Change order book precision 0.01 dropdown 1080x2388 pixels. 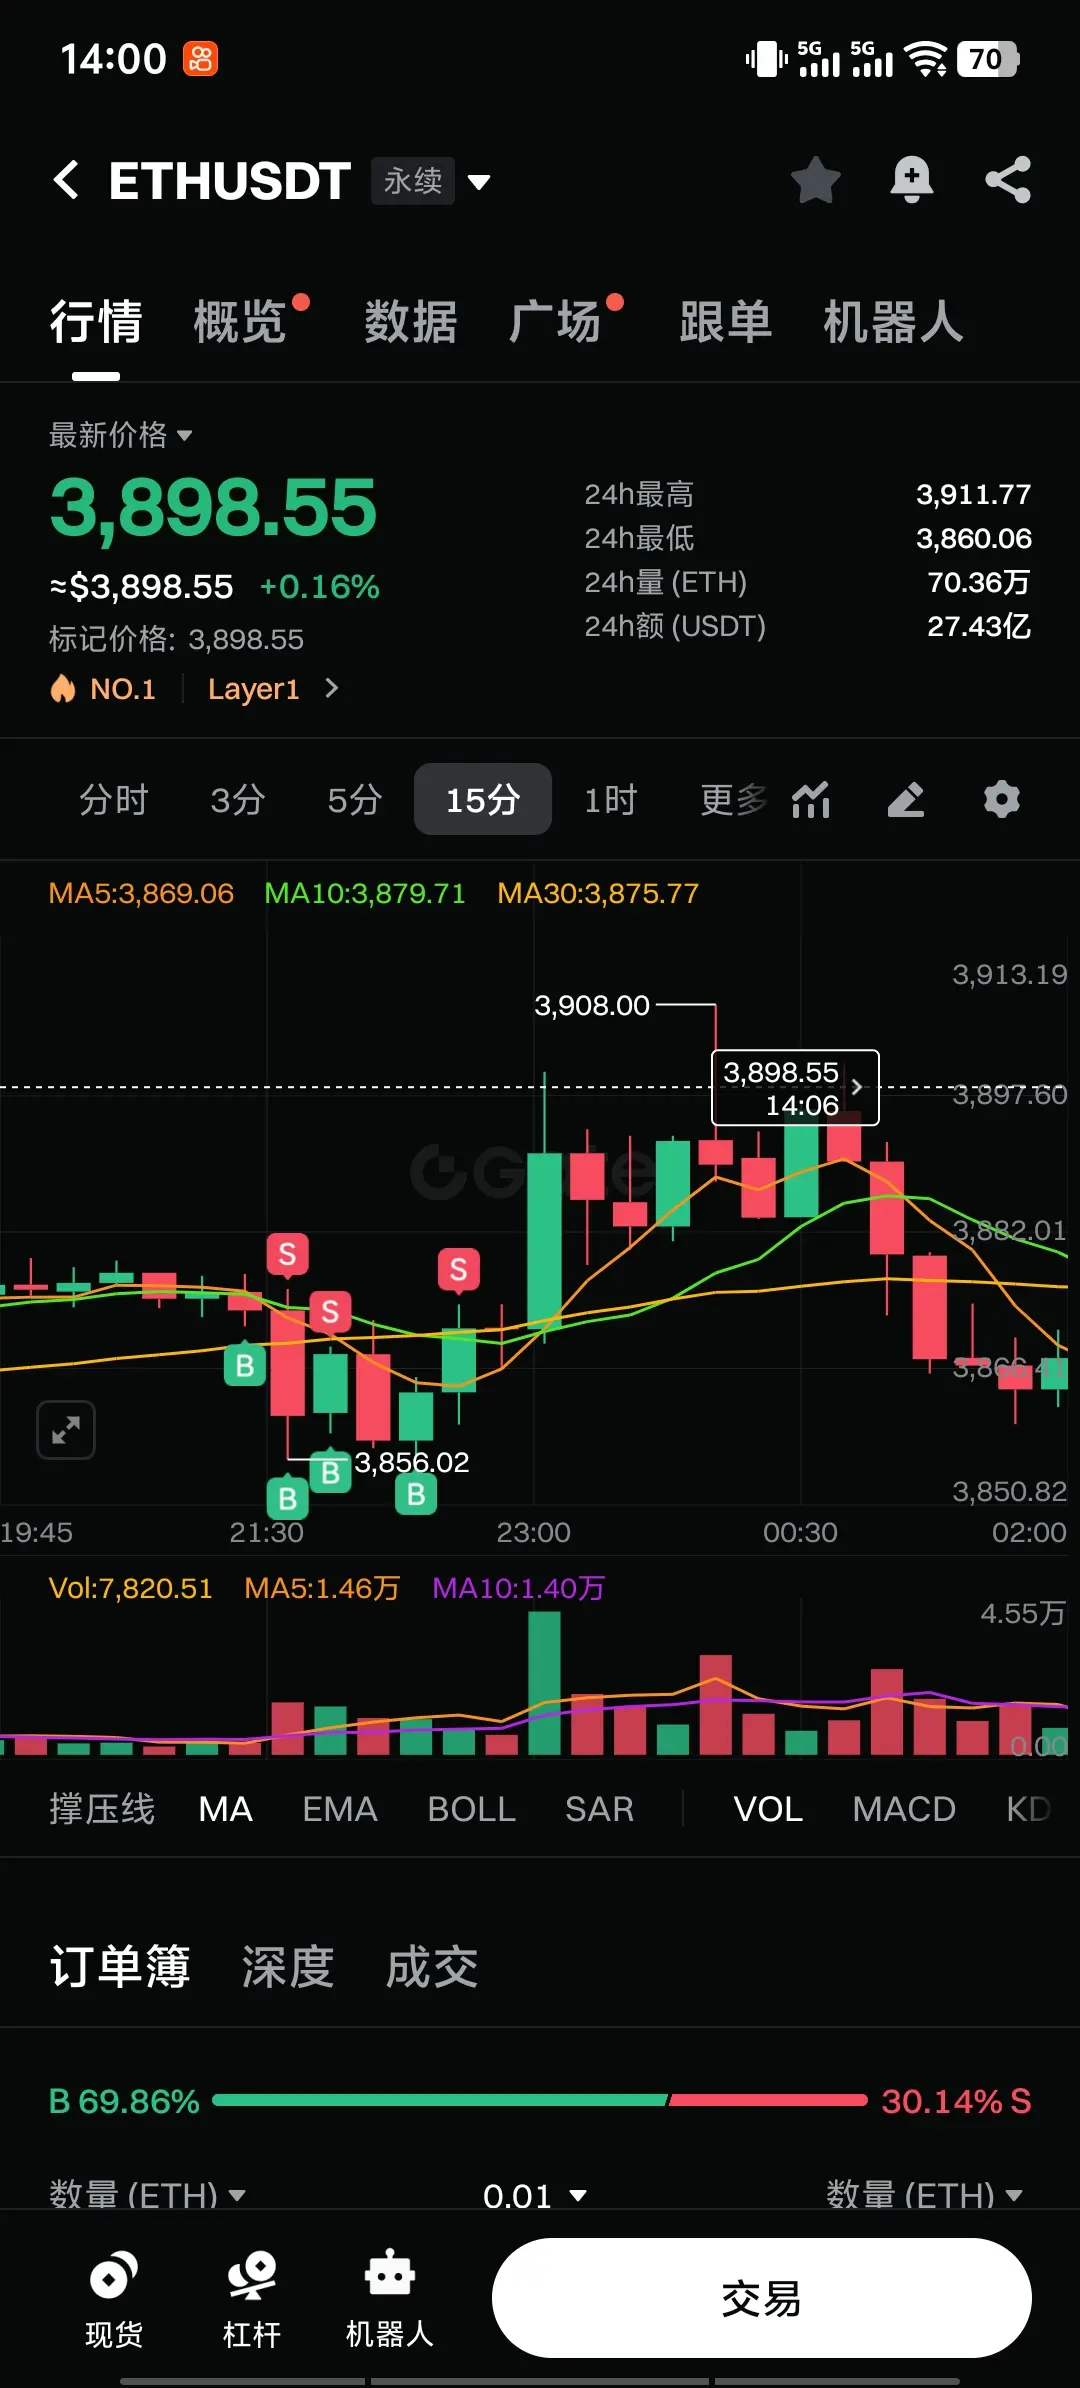[x=534, y=2195]
